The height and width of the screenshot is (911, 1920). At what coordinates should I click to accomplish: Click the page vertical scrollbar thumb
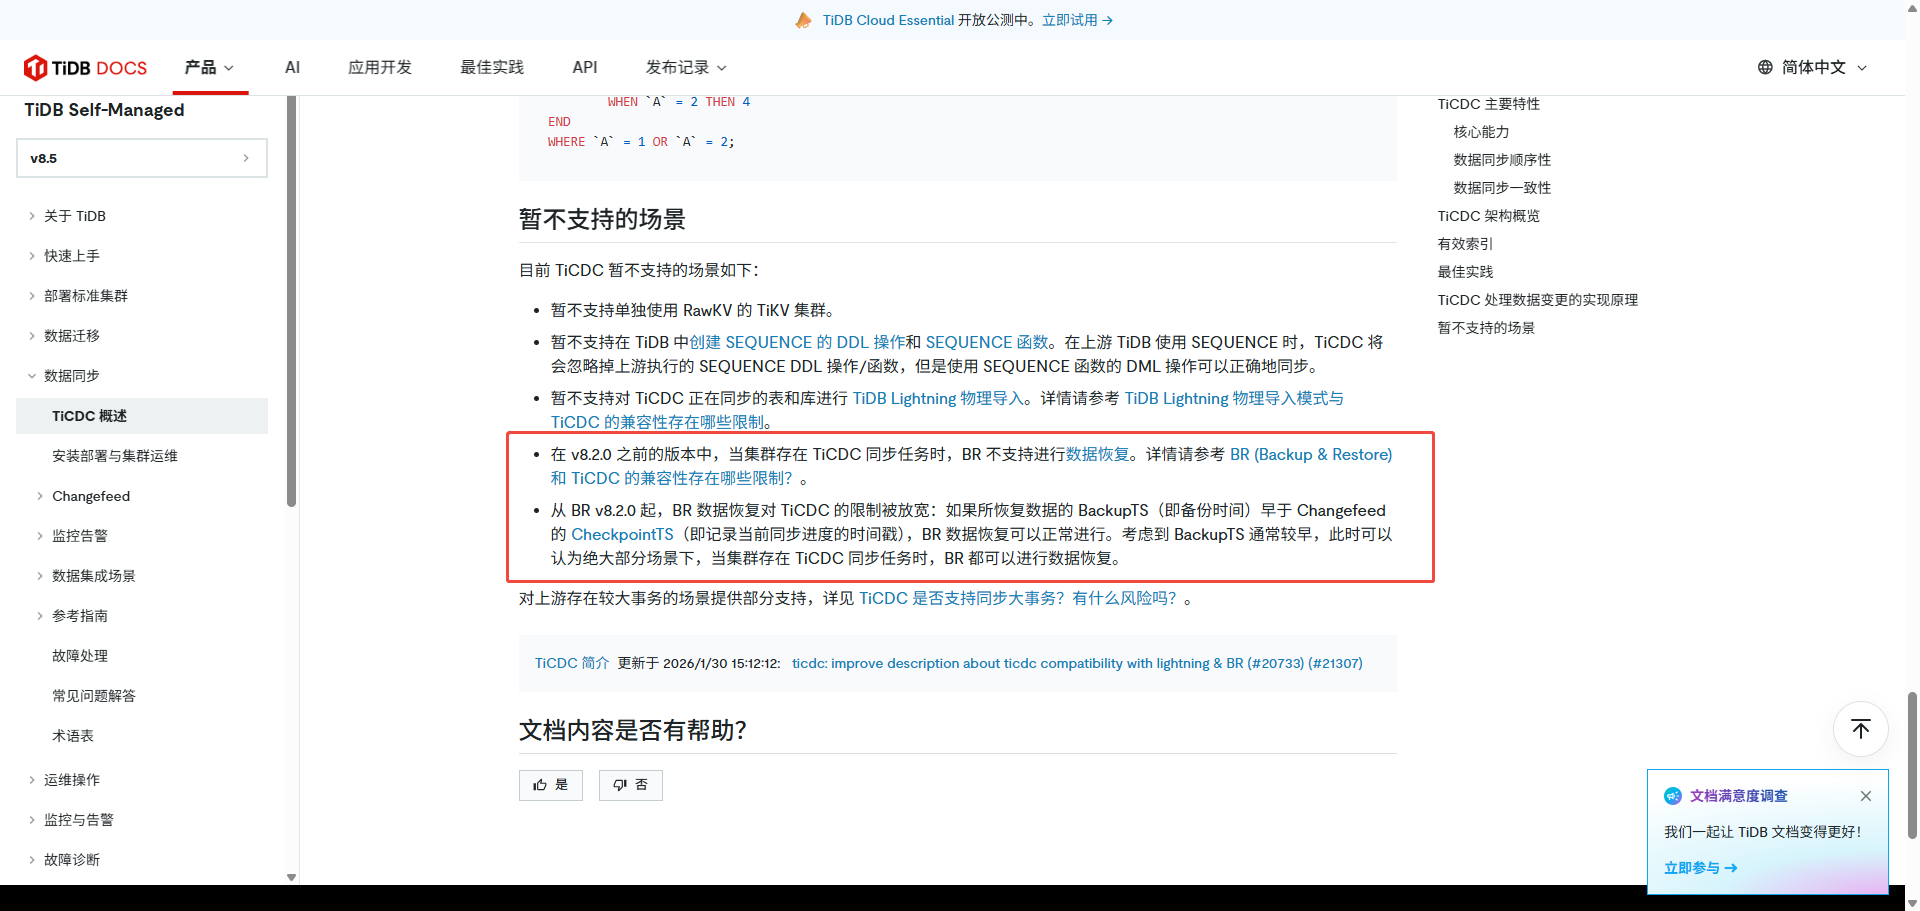tap(1912, 765)
